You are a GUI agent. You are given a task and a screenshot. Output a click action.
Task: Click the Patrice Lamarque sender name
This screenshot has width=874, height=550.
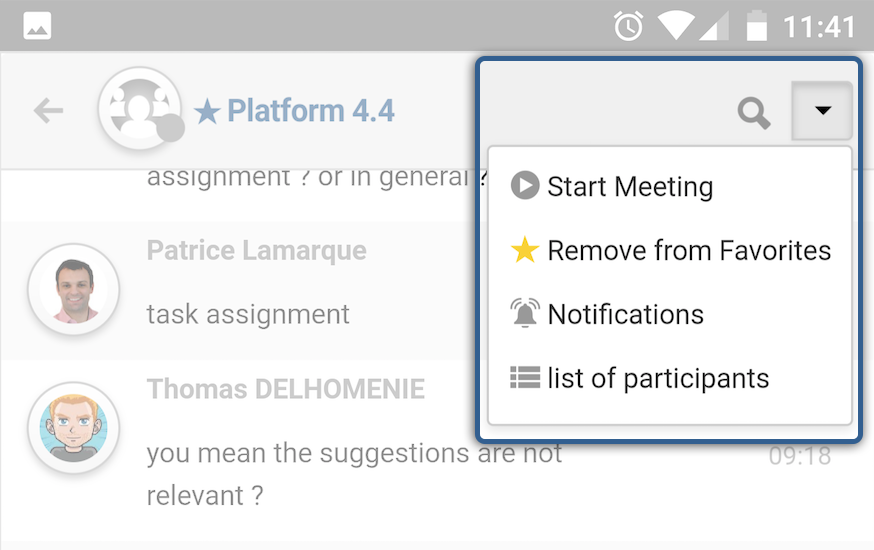(256, 250)
